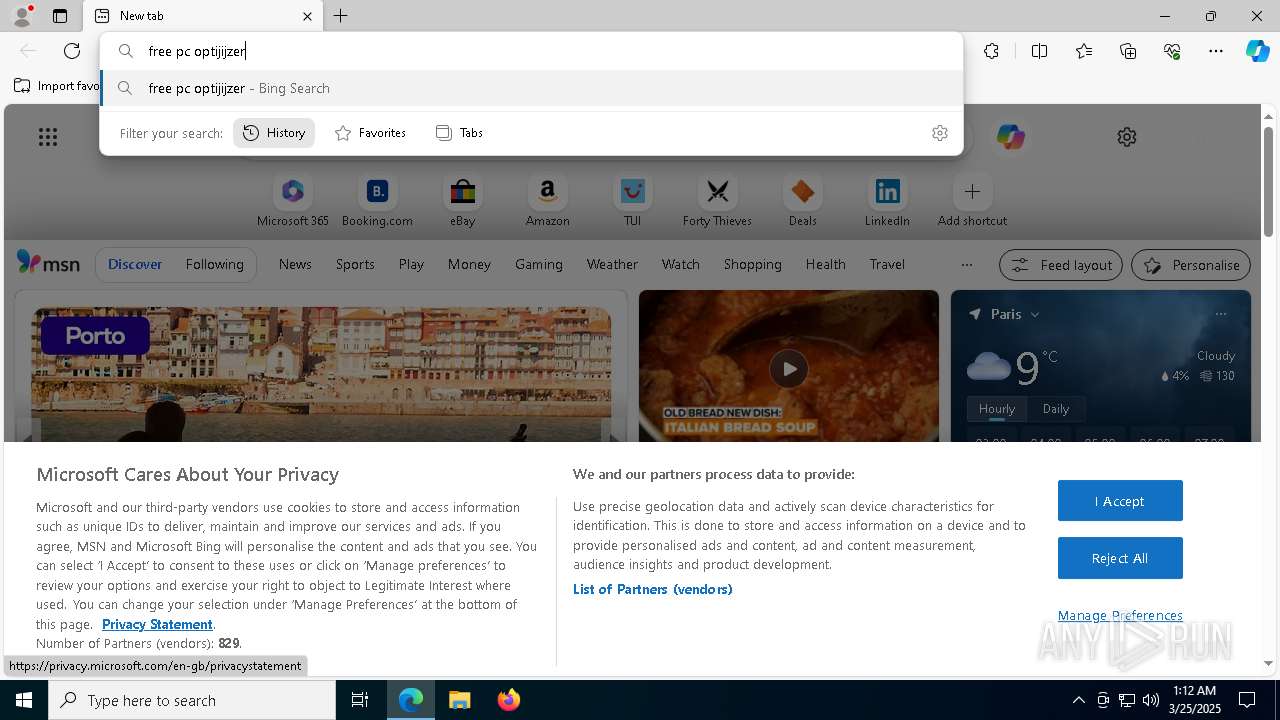Screen dimensions: 1280x720
Task: Click the Personalise button
Action: [x=1191, y=265]
